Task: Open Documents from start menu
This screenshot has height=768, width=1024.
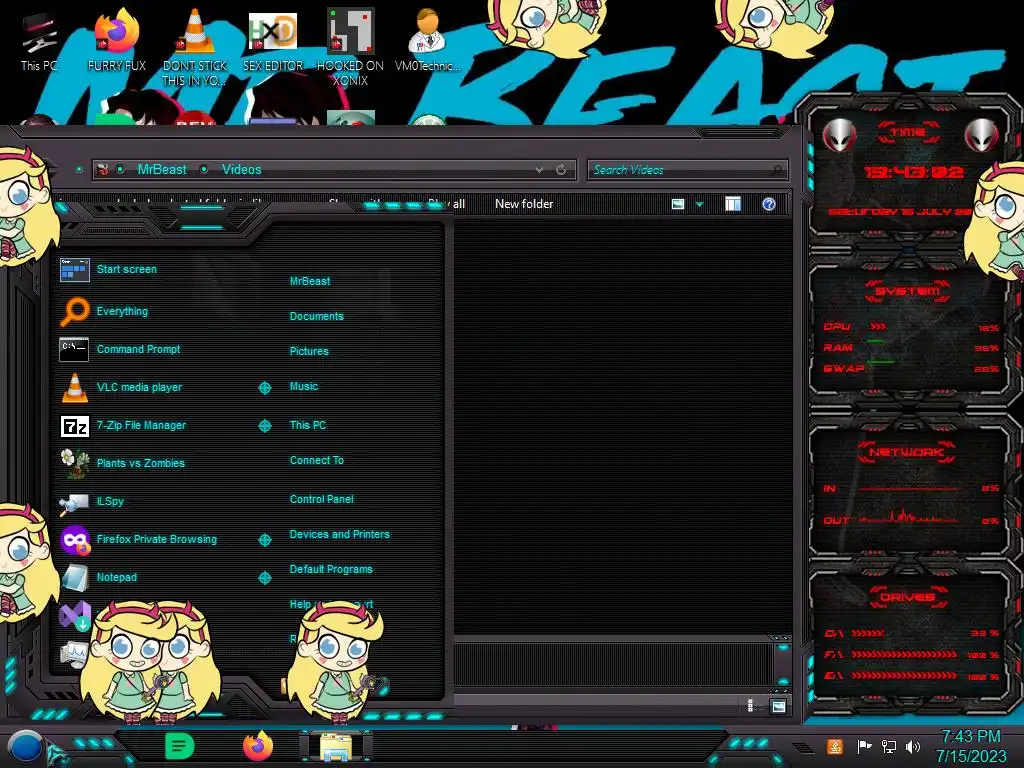Action: click(317, 316)
